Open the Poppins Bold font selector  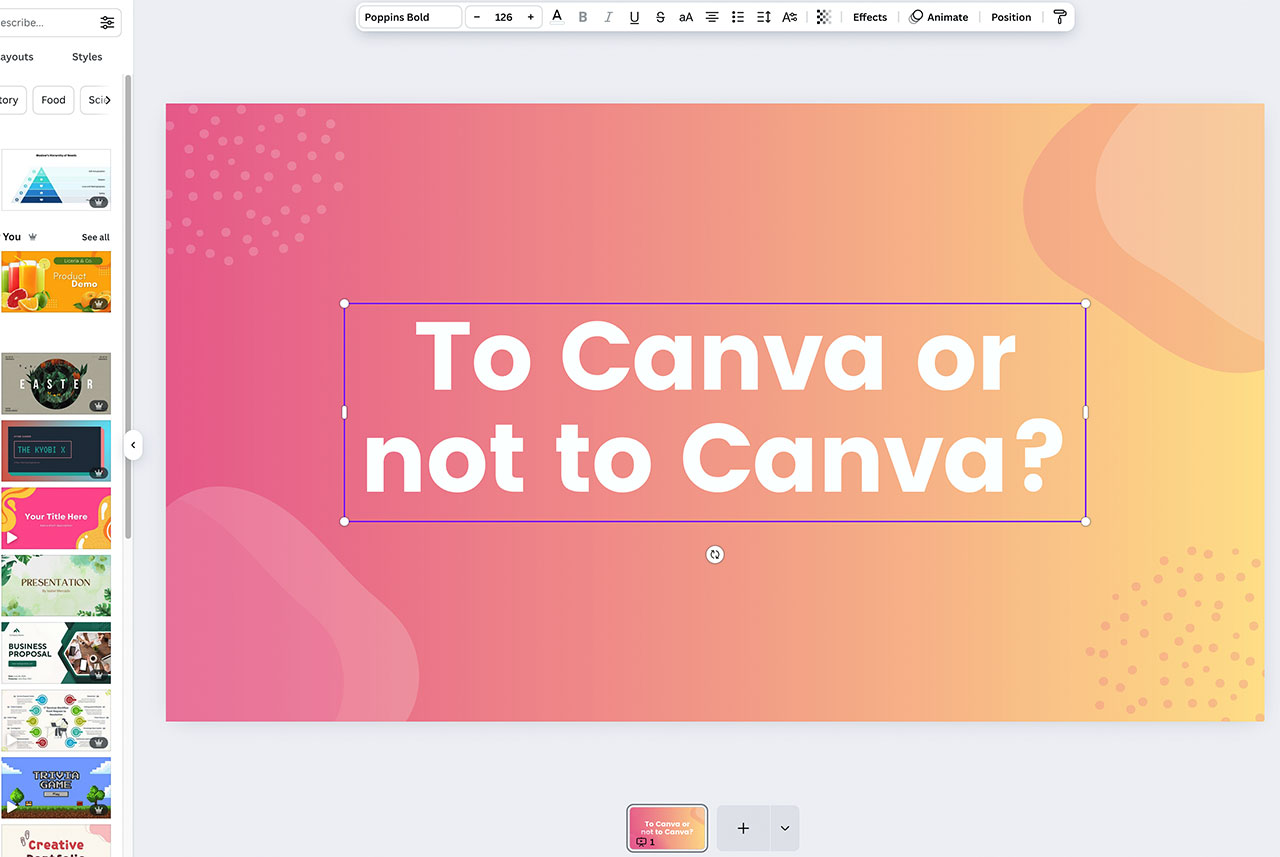pos(410,17)
